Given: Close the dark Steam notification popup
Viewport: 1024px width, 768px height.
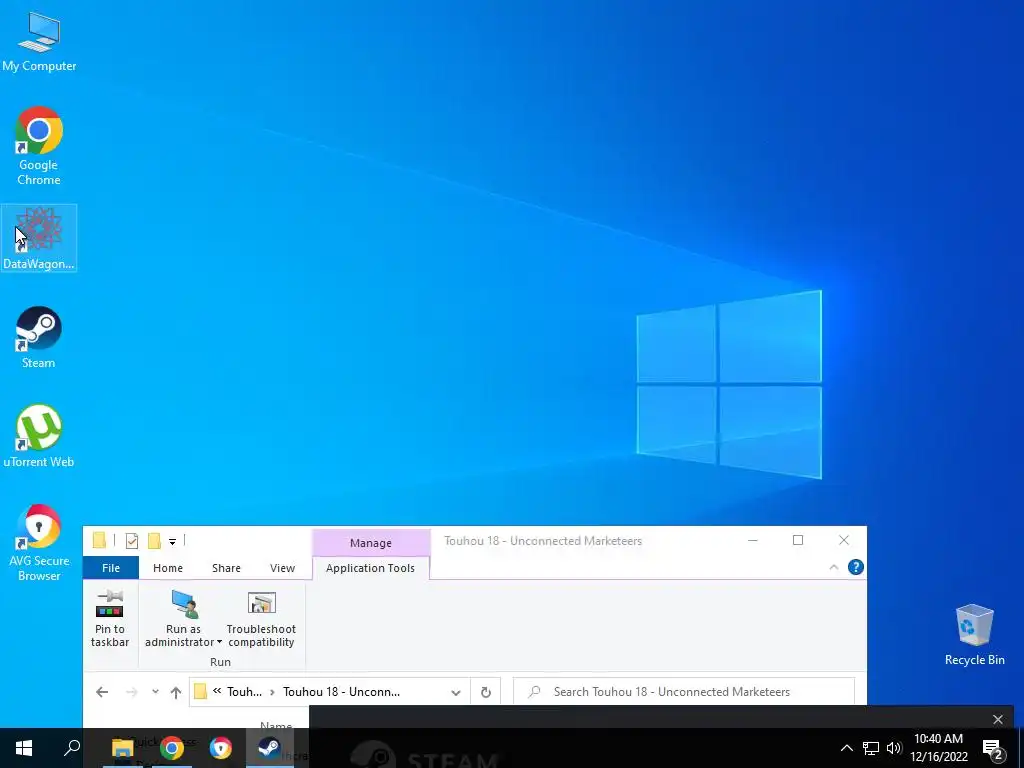Looking at the screenshot, I should [x=997, y=720].
